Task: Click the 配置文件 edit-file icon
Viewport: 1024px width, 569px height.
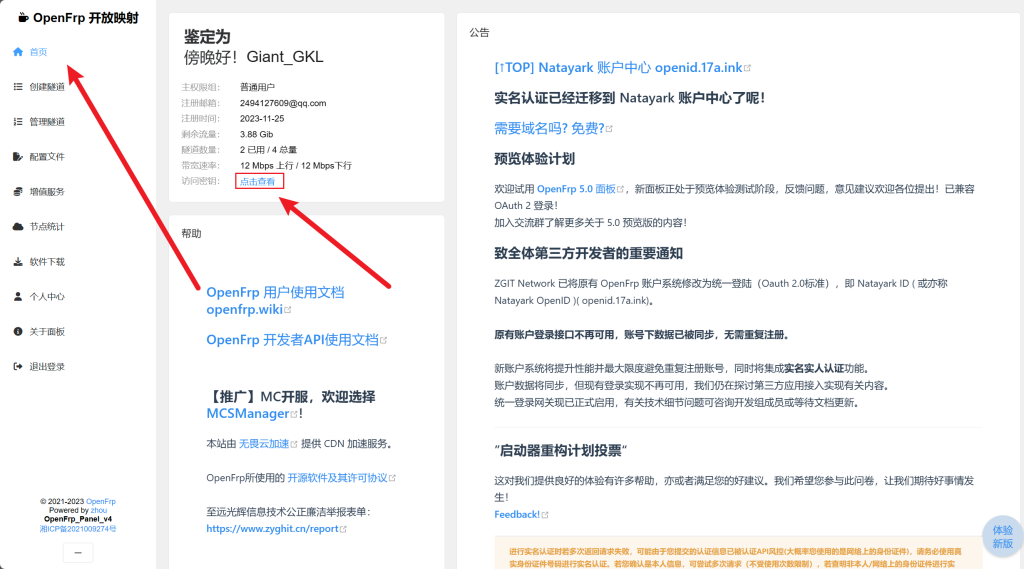Action: coord(18,157)
